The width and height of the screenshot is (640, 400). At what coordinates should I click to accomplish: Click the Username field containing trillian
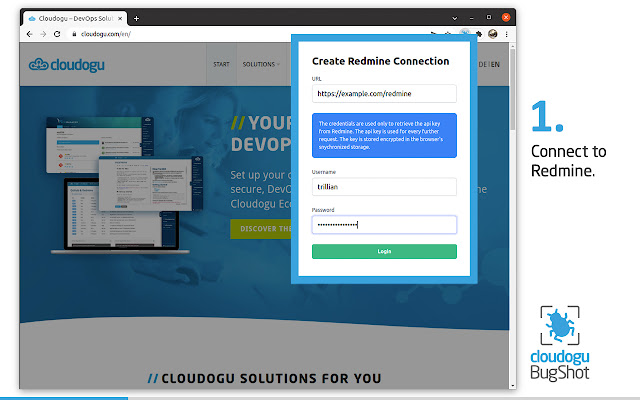384,187
